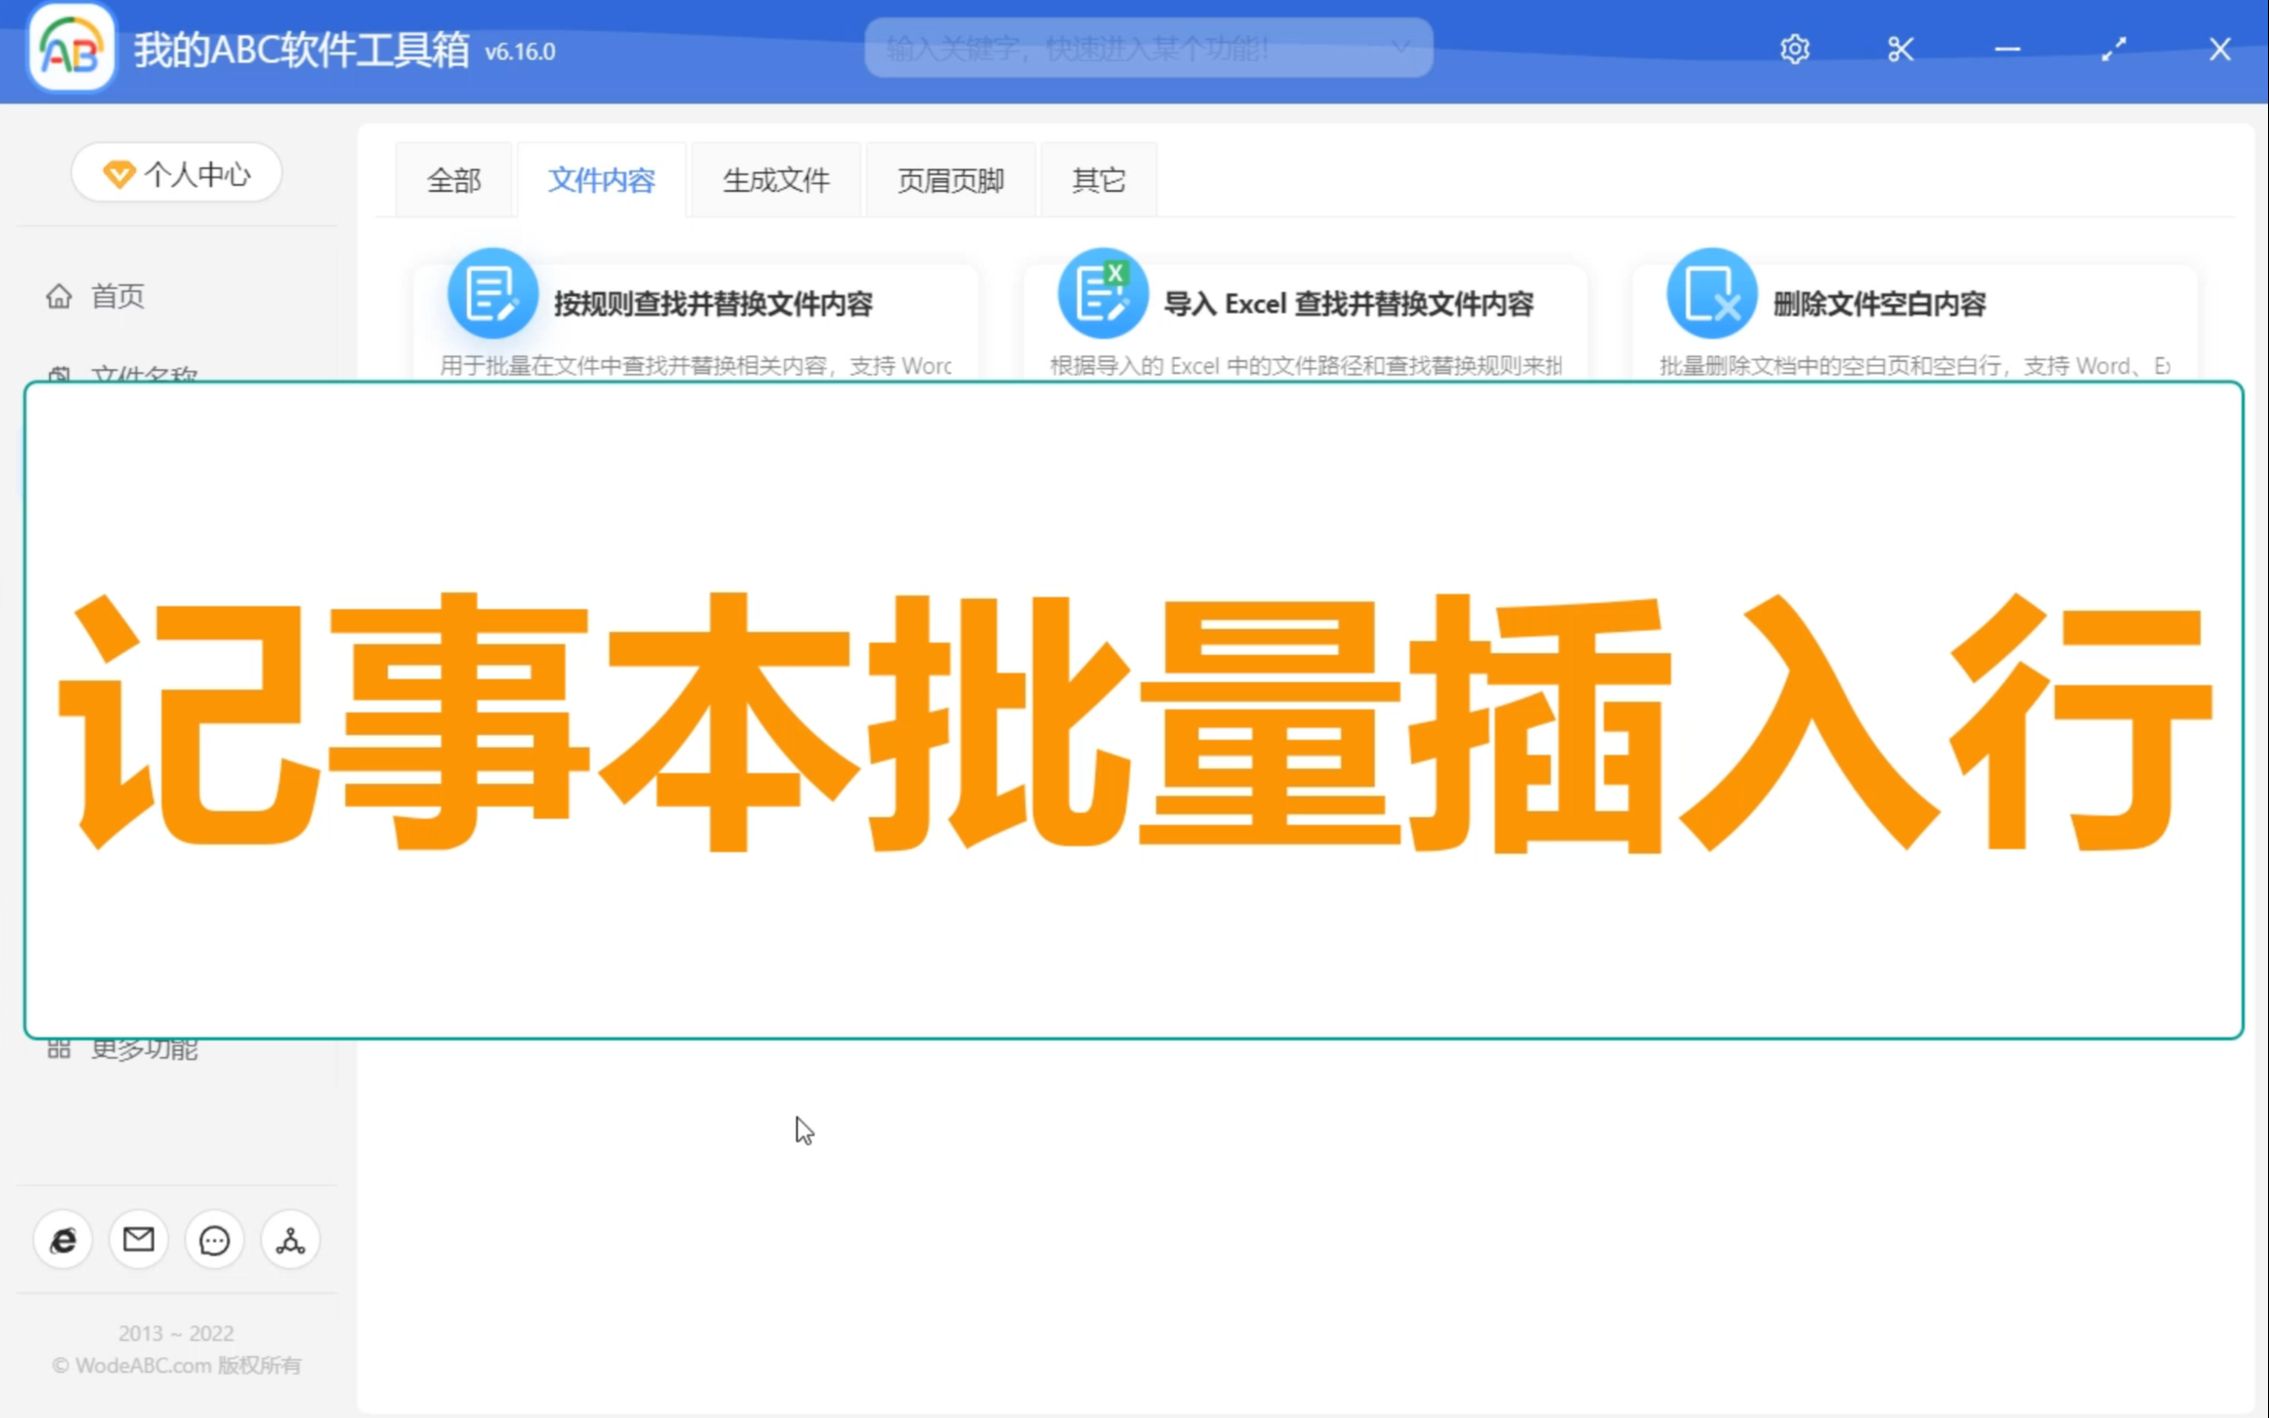Close the ABC toolbox window
Image resolution: width=2269 pixels, height=1418 pixels.
tap(2219, 49)
